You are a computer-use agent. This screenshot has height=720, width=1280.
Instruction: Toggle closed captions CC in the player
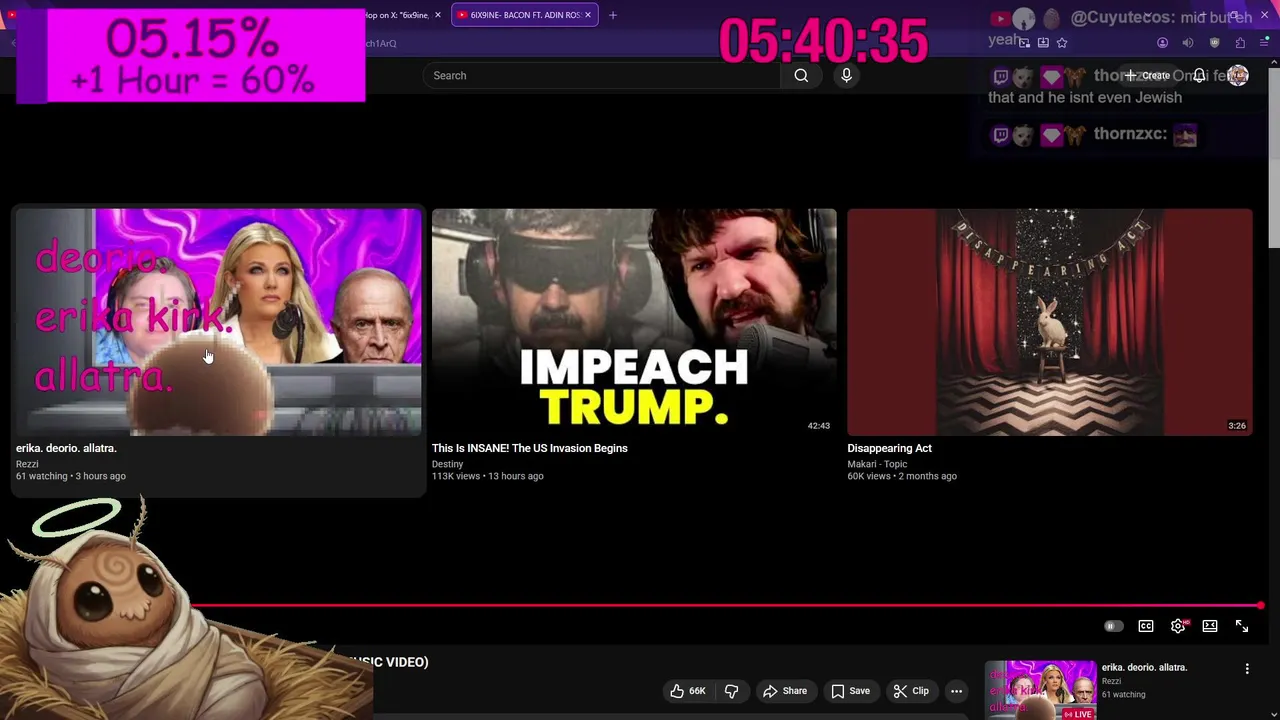[x=1146, y=626]
